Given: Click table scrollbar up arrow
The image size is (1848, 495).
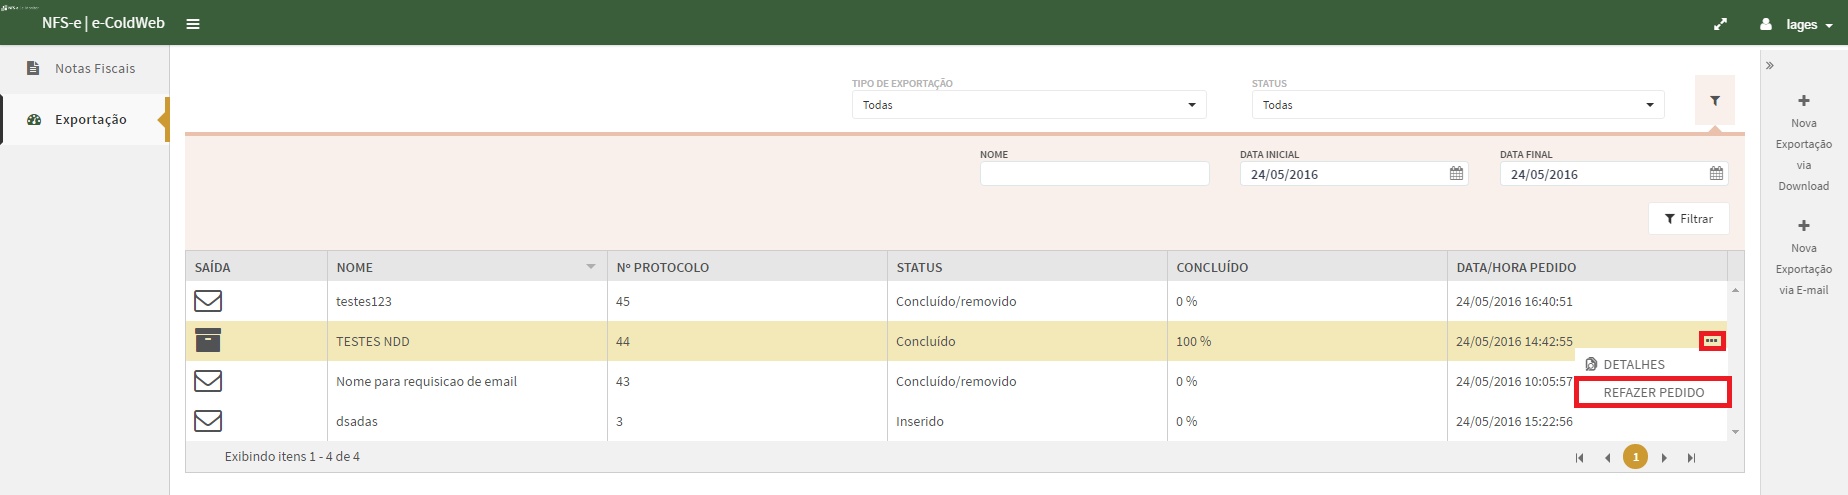Looking at the screenshot, I should tap(1736, 290).
